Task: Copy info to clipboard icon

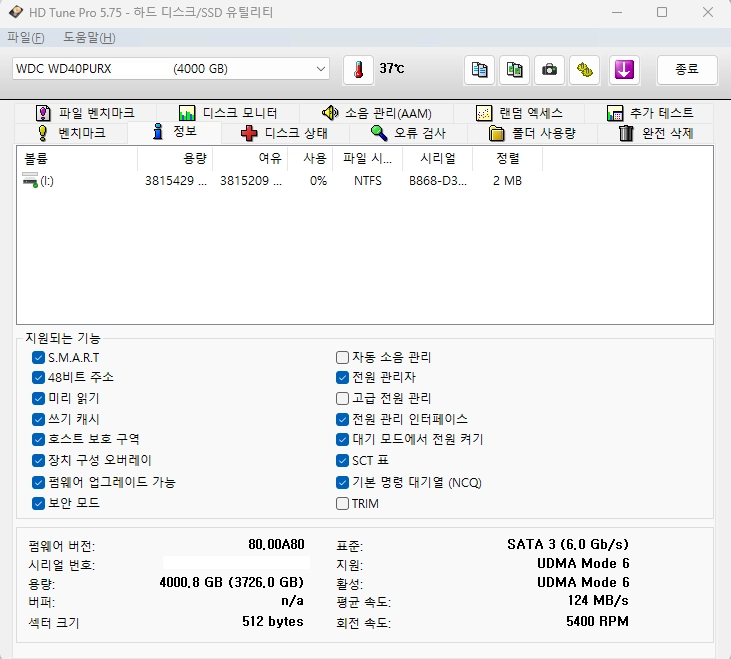Action: click(479, 70)
